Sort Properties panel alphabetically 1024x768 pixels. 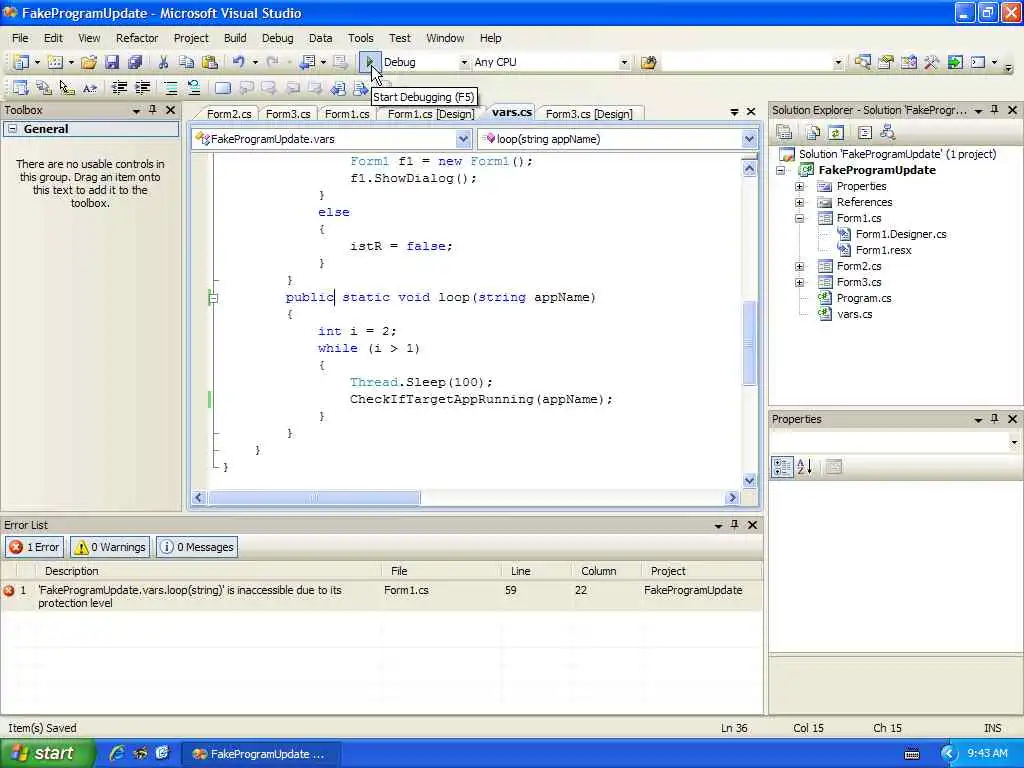(x=805, y=466)
